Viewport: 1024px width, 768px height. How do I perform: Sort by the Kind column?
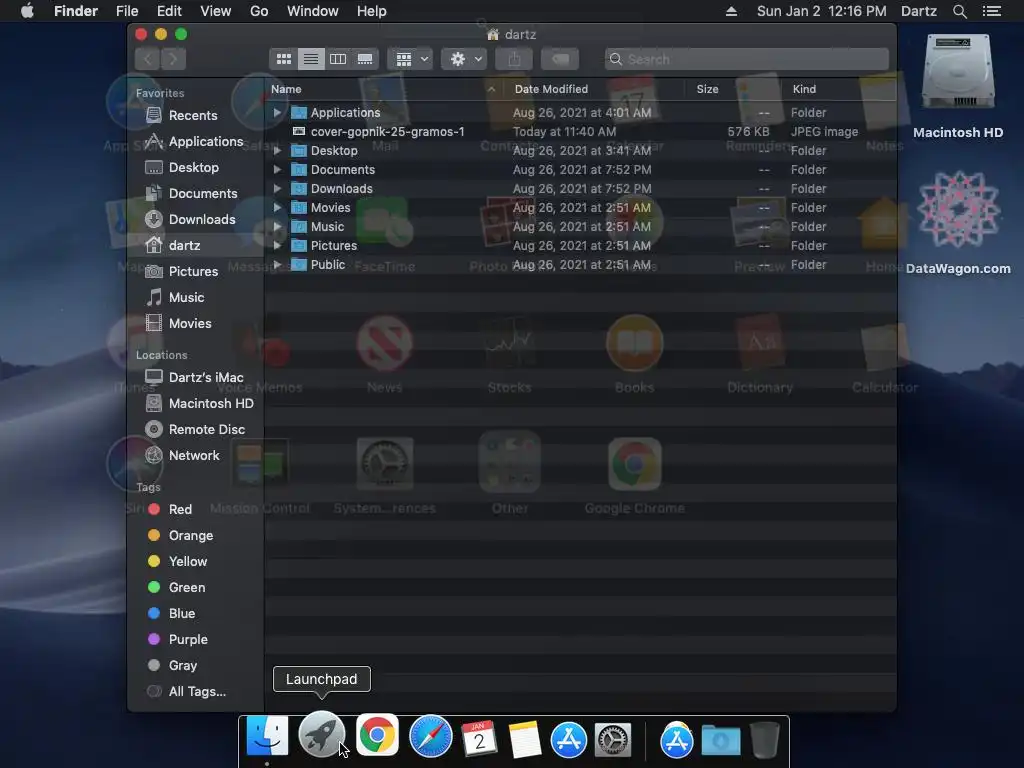pos(839,89)
